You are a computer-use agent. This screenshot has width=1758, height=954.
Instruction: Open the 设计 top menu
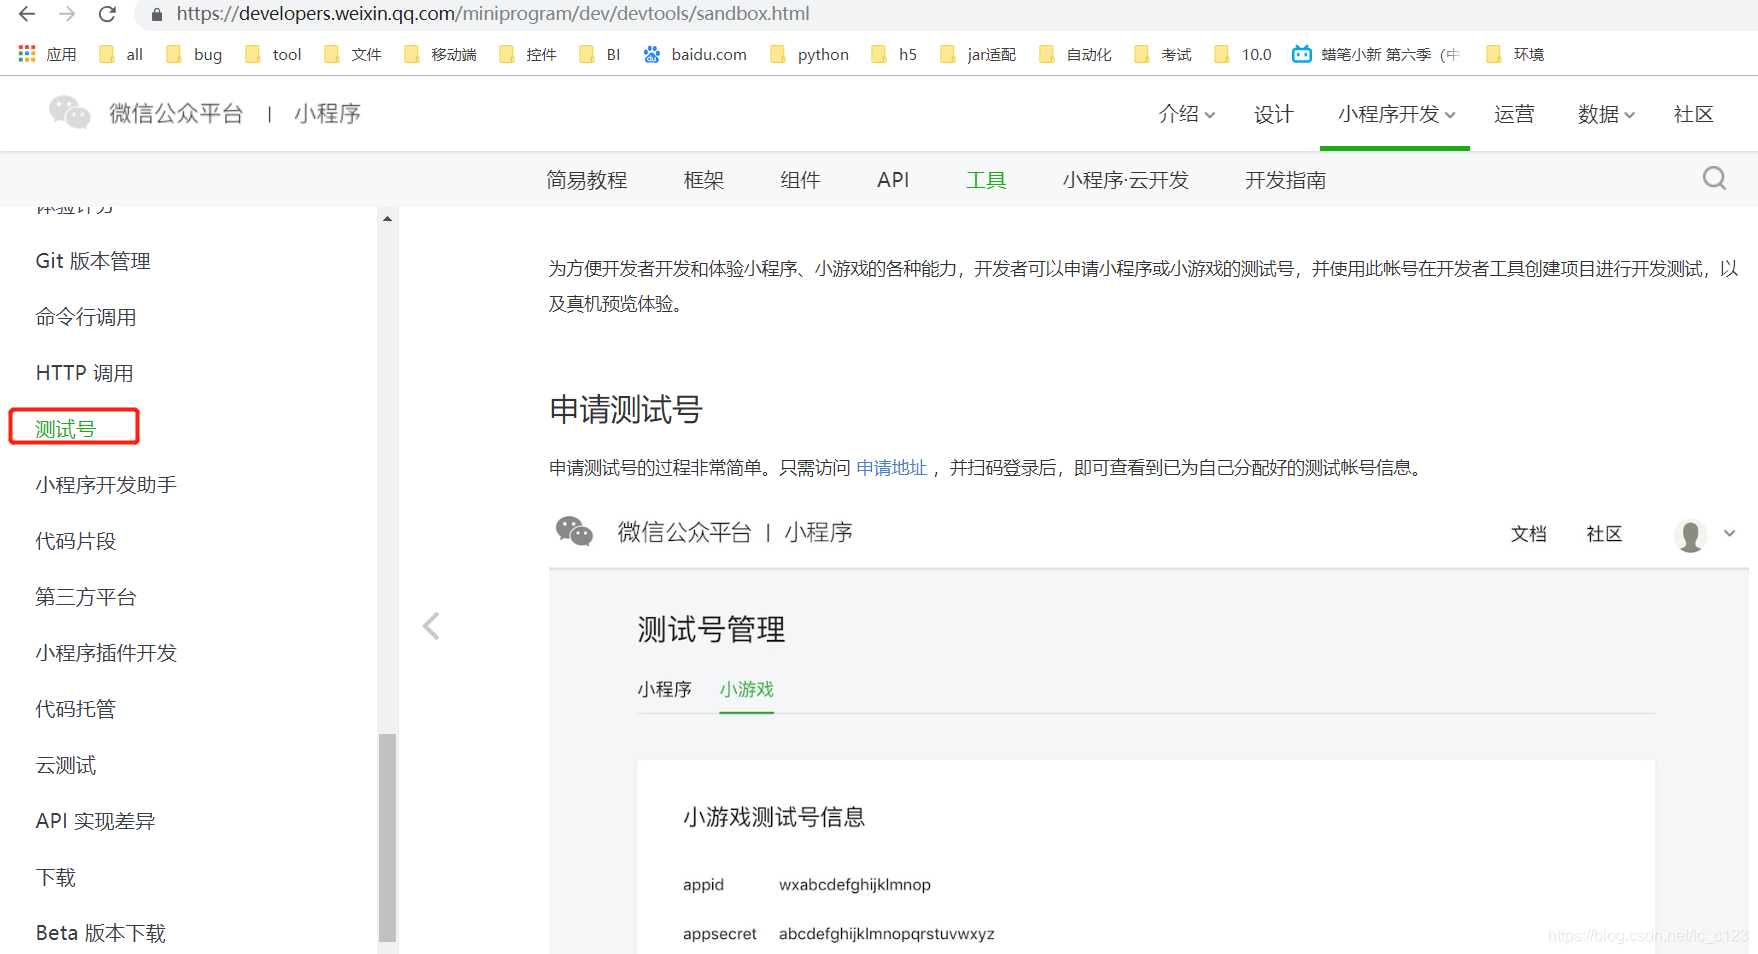point(1273,114)
